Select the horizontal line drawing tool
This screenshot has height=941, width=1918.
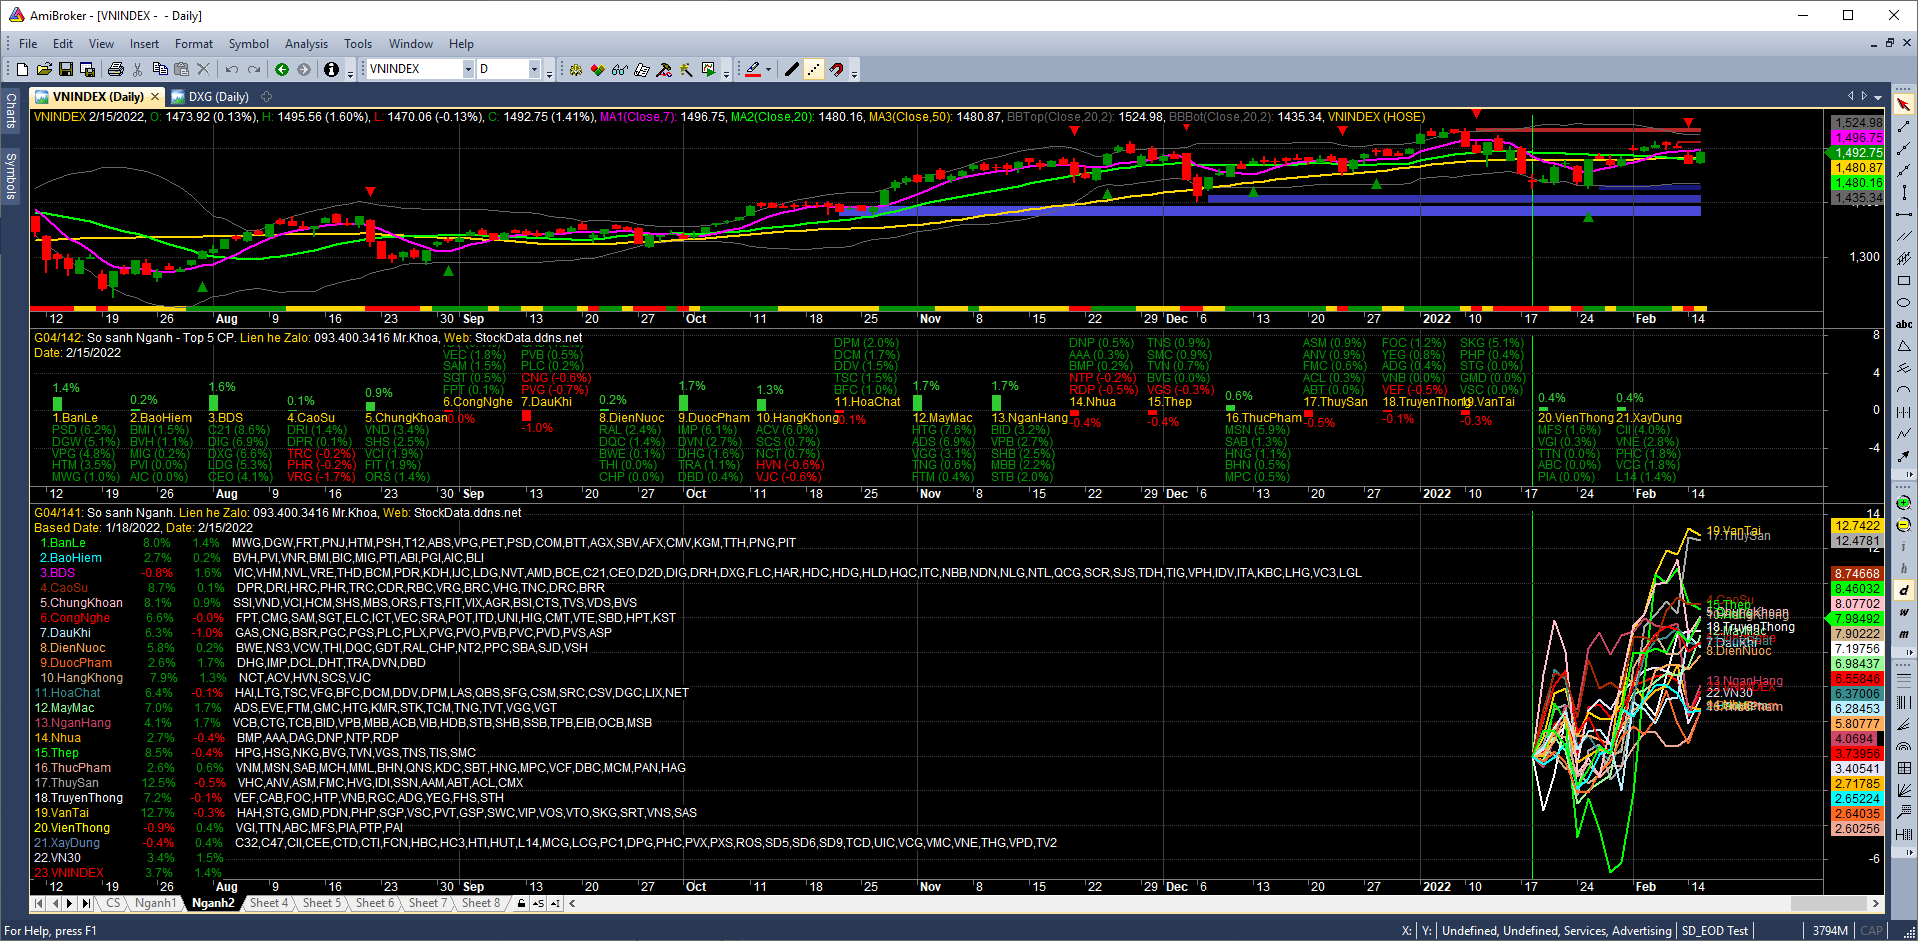click(x=1903, y=214)
